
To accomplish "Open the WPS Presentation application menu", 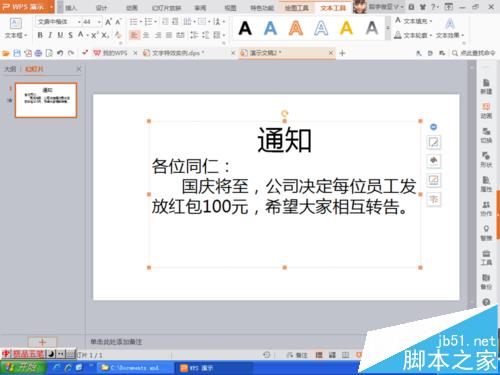I will 27,7.
